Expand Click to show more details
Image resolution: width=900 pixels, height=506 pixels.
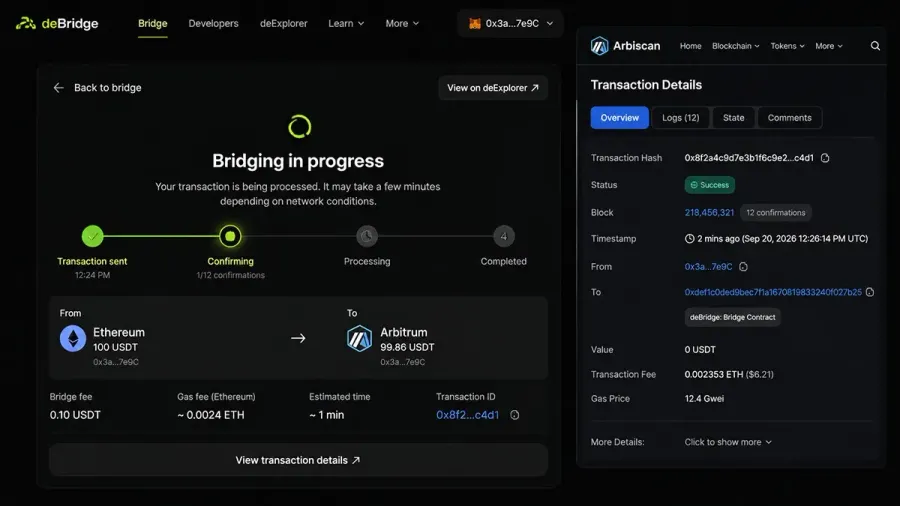pos(728,442)
